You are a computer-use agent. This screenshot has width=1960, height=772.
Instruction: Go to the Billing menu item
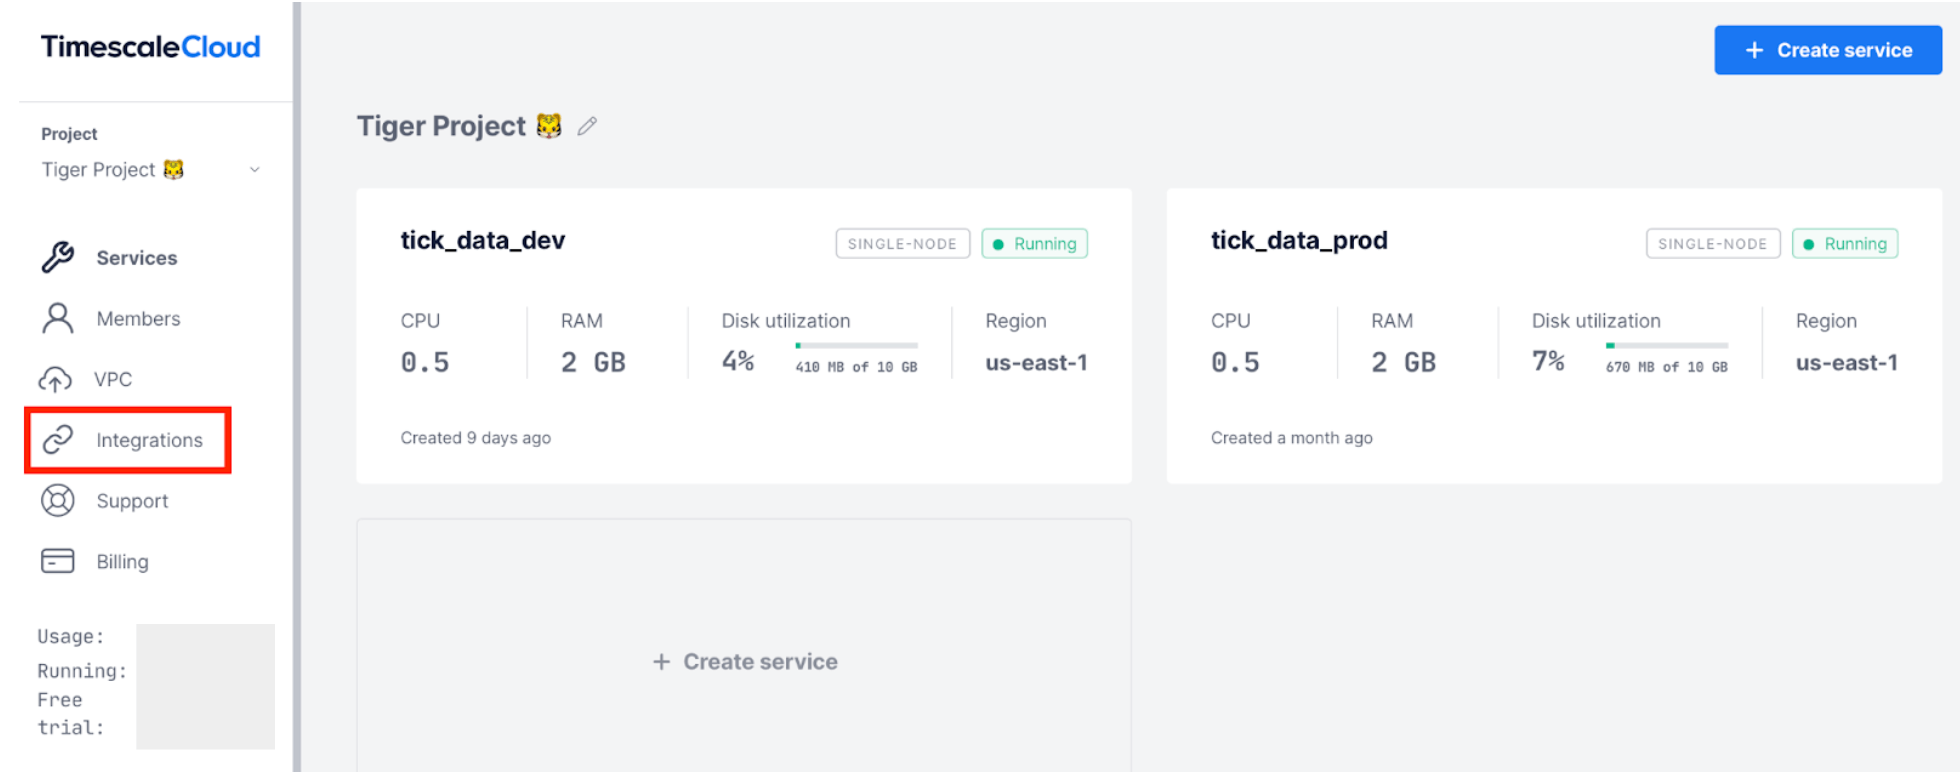pos(122,562)
